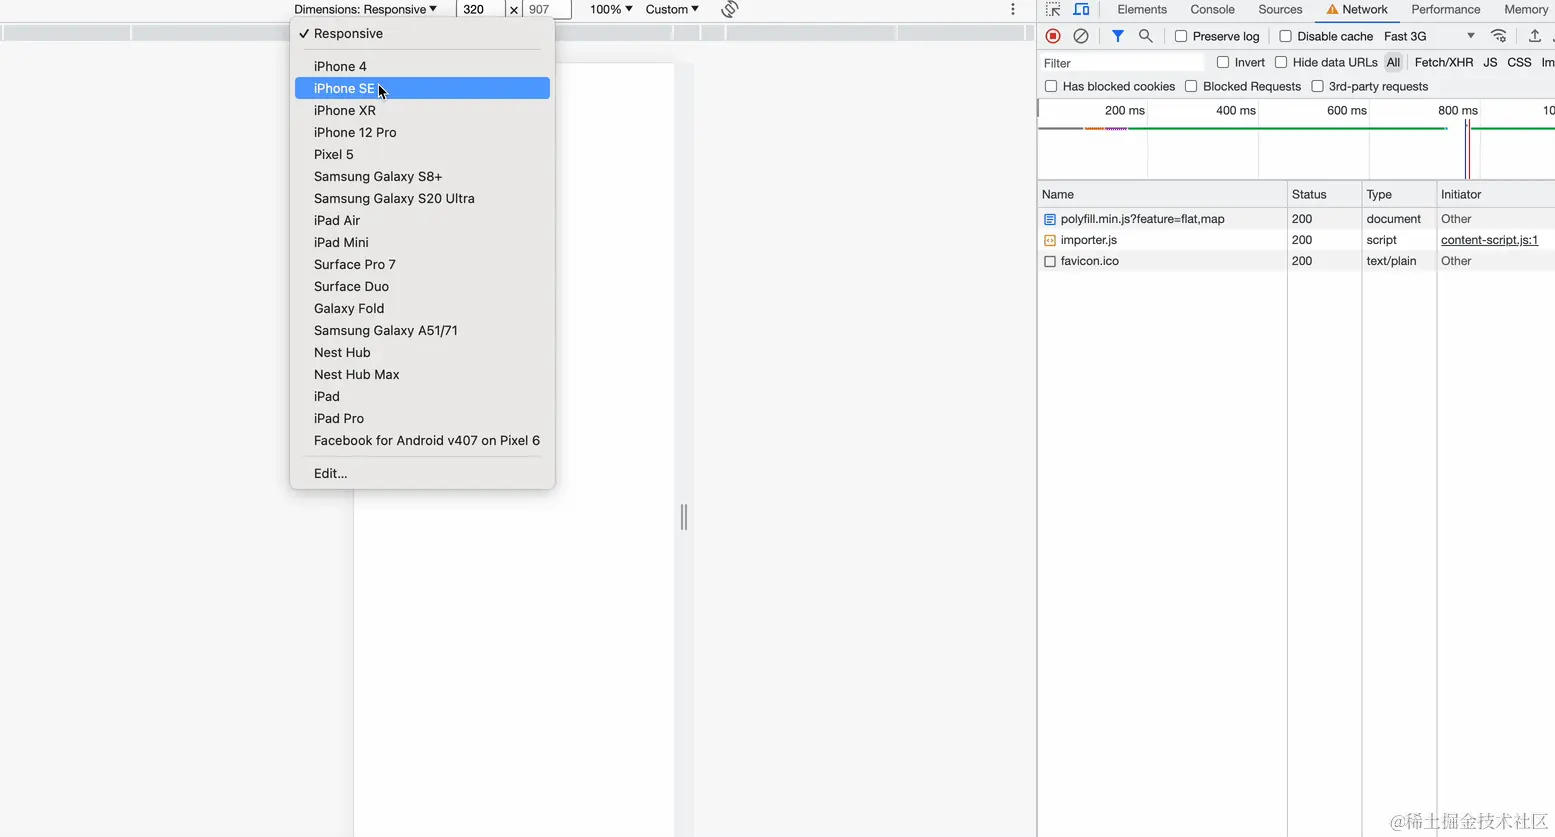Viewport: 1555px width, 837px height.
Task: Filter requests by JS type
Action: [1490, 62]
